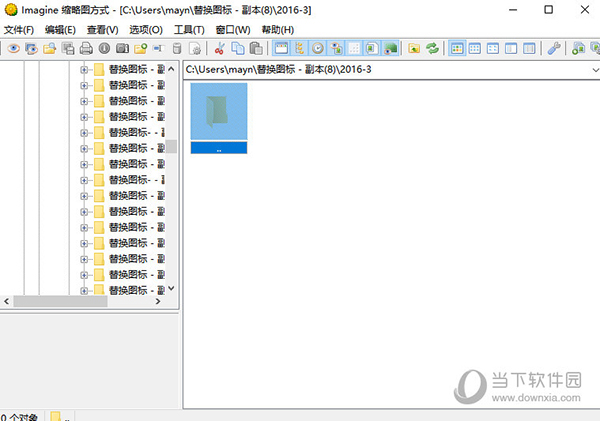
Task: Click the tree horizontal scroll-left arrow
Action: [7, 302]
